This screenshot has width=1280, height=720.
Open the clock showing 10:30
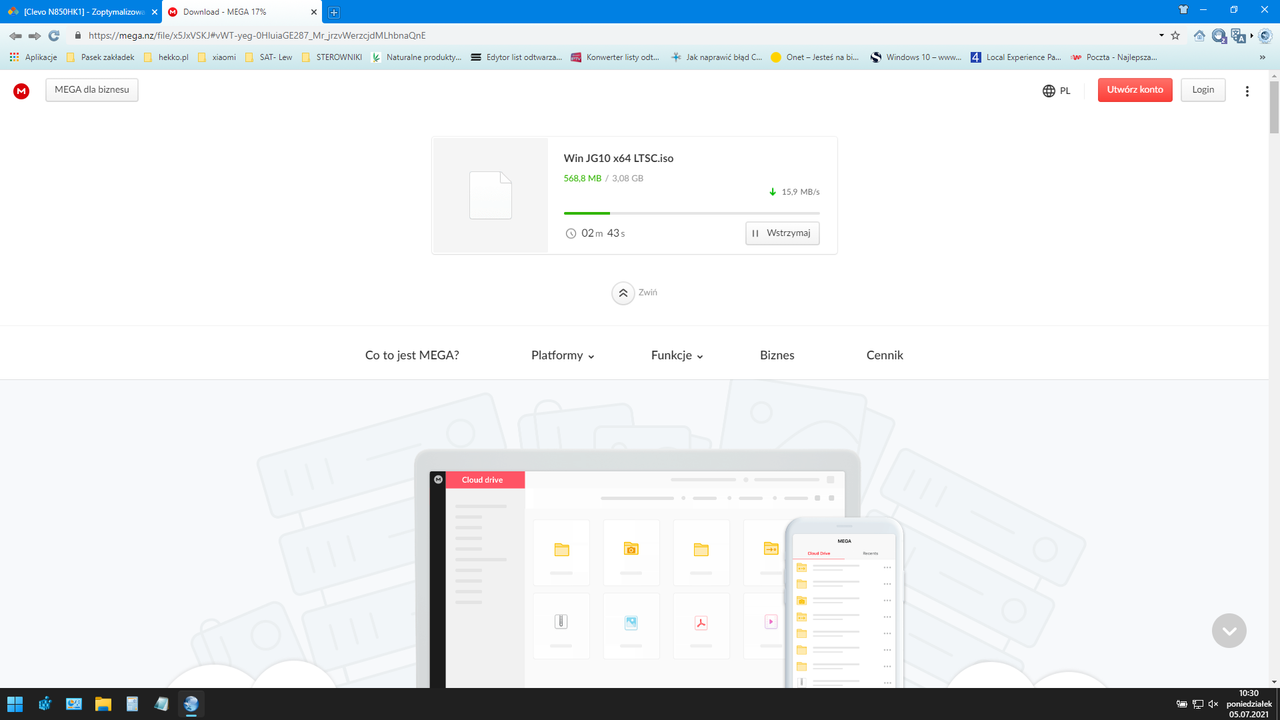tap(1250, 704)
